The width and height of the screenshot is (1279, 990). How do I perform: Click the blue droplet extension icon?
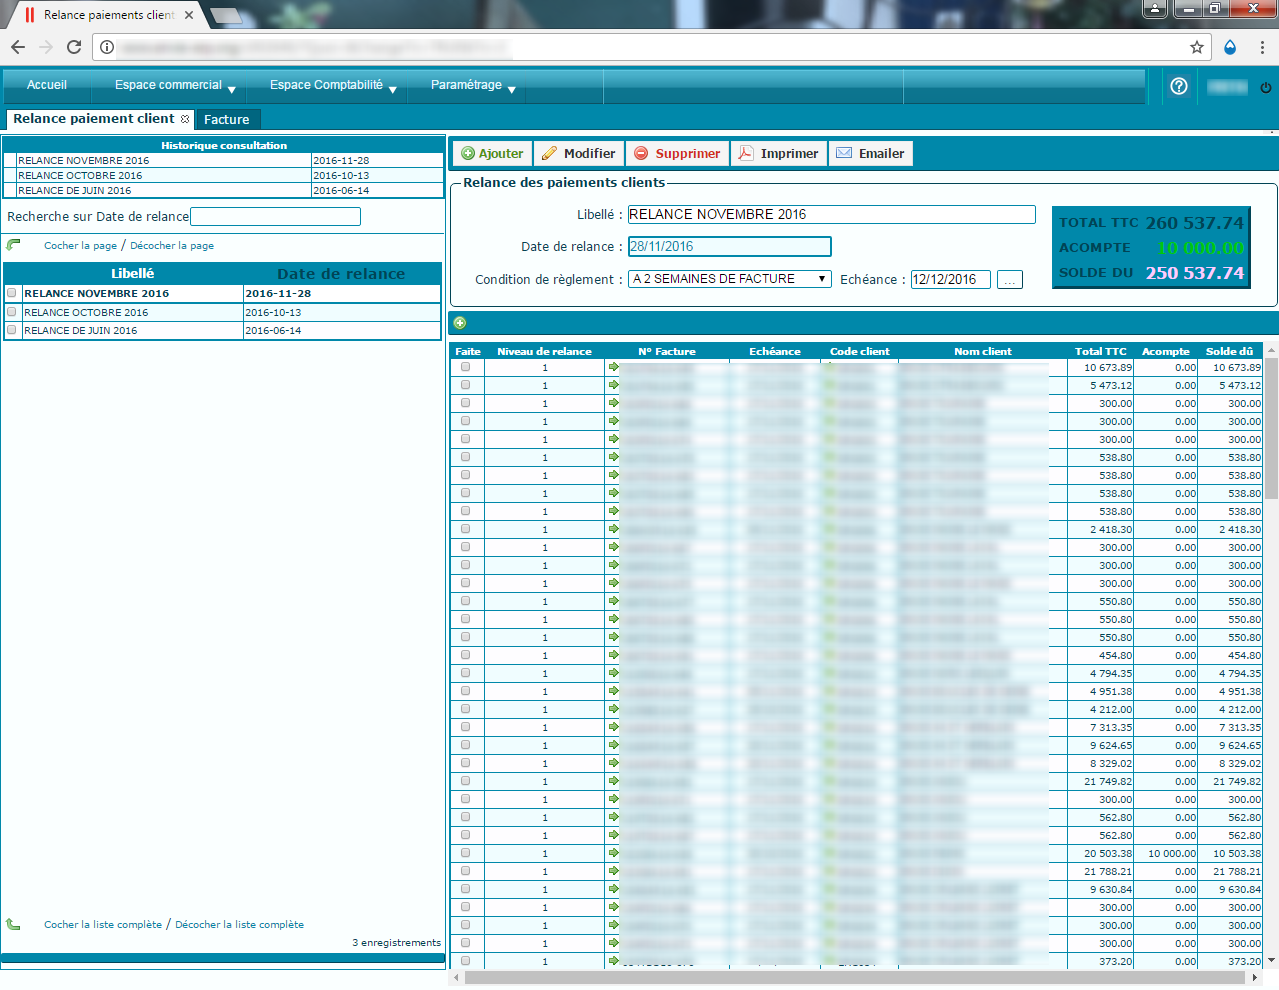tap(1230, 47)
